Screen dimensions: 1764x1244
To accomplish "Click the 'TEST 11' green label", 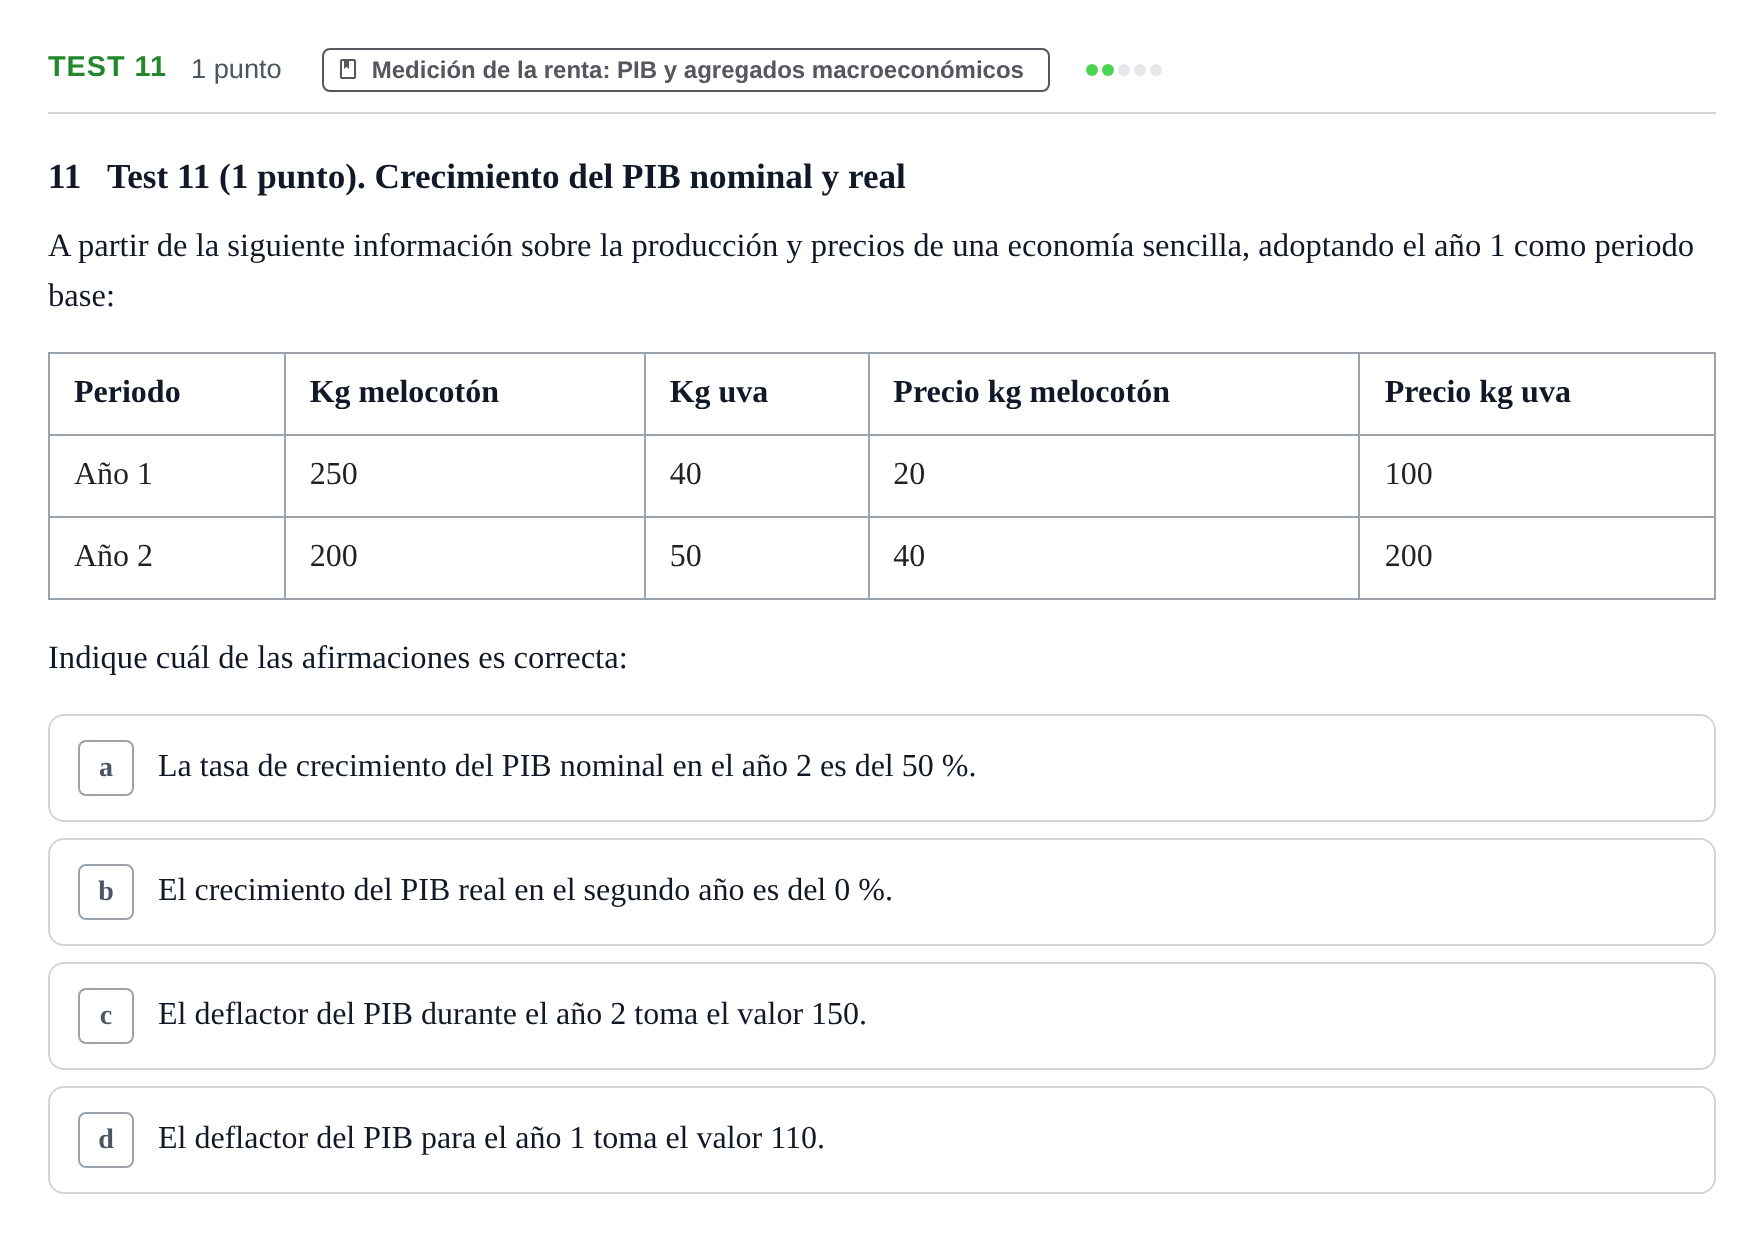I will coord(107,67).
